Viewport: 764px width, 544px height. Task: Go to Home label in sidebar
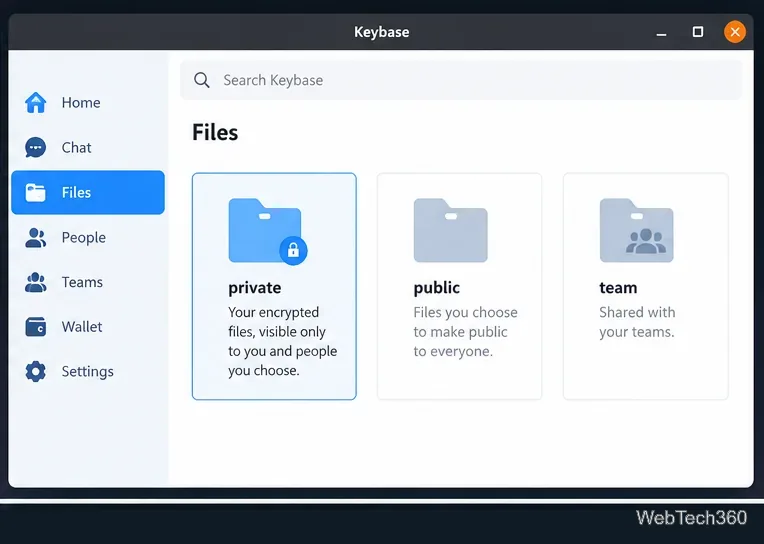coord(81,102)
